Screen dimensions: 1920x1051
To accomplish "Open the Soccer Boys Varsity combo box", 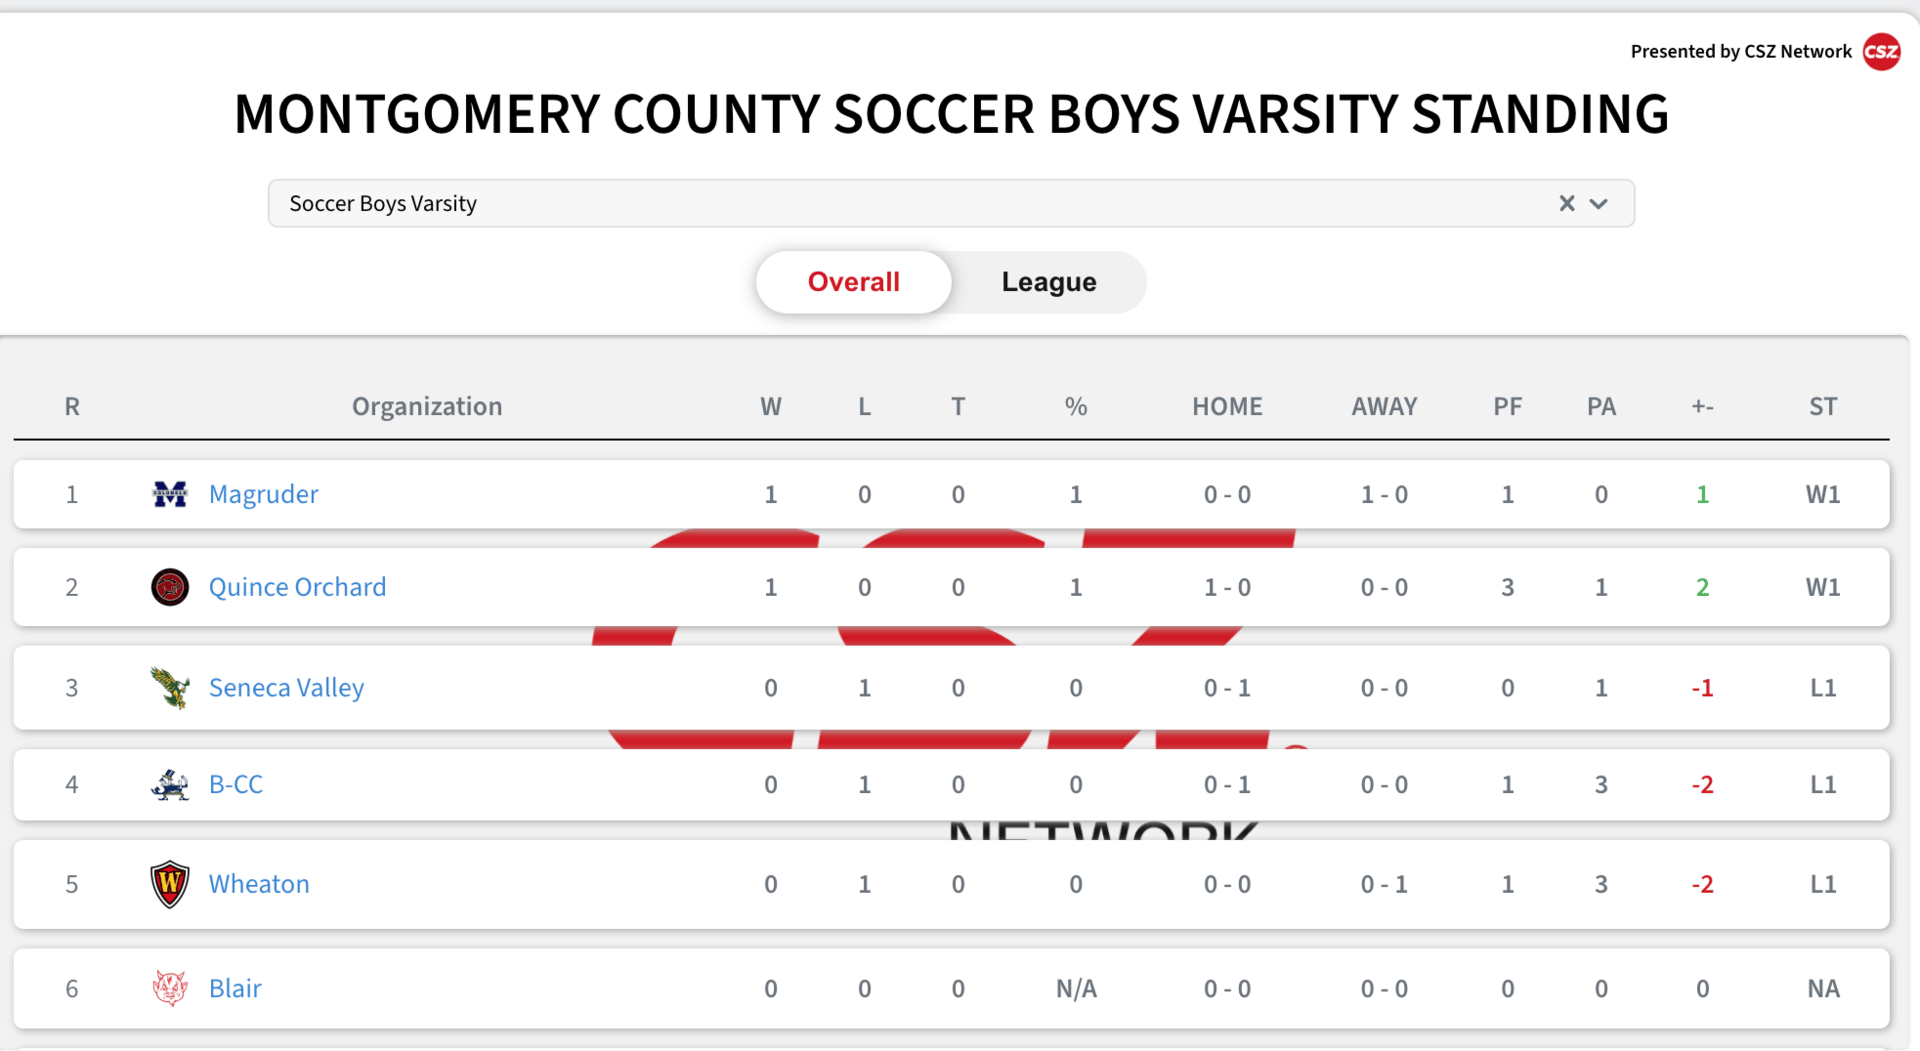I will point(951,203).
